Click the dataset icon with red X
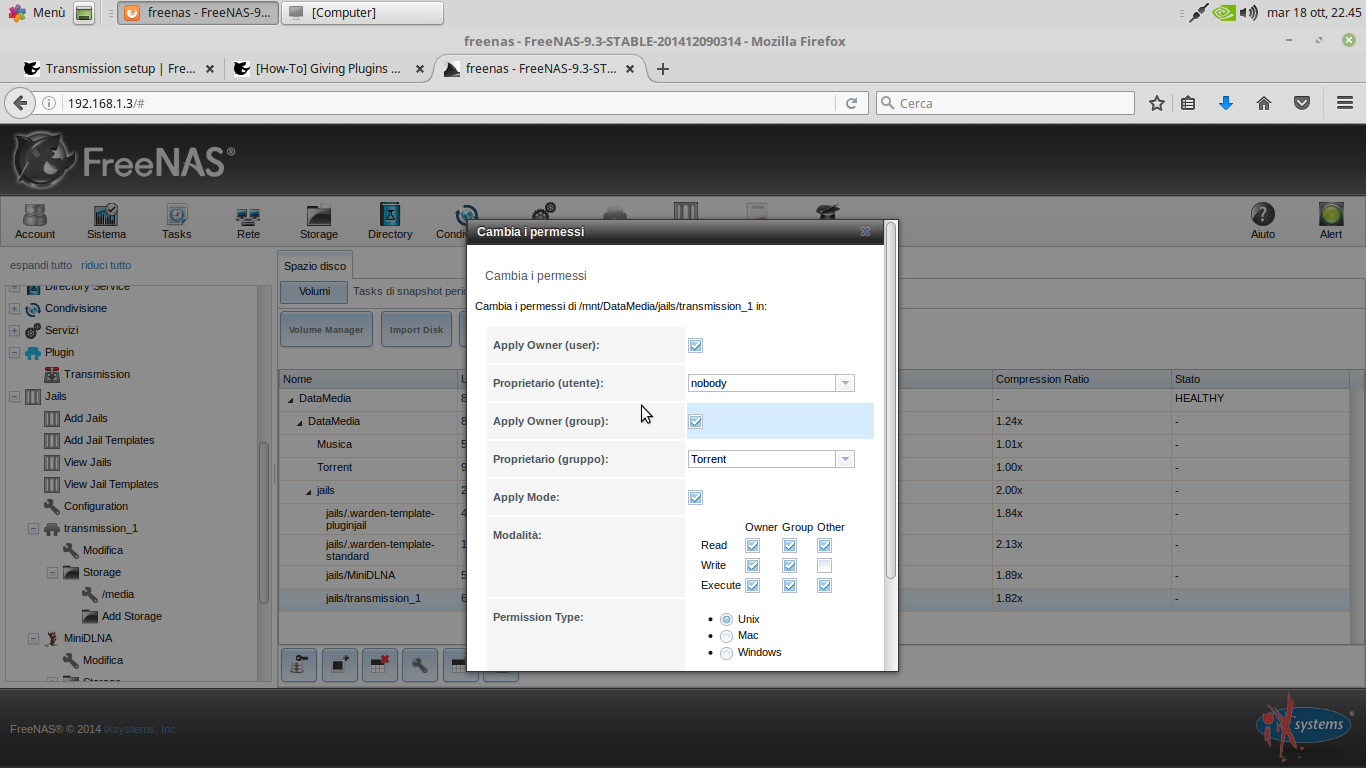This screenshot has width=1366, height=768. pyautogui.click(x=380, y=664)
